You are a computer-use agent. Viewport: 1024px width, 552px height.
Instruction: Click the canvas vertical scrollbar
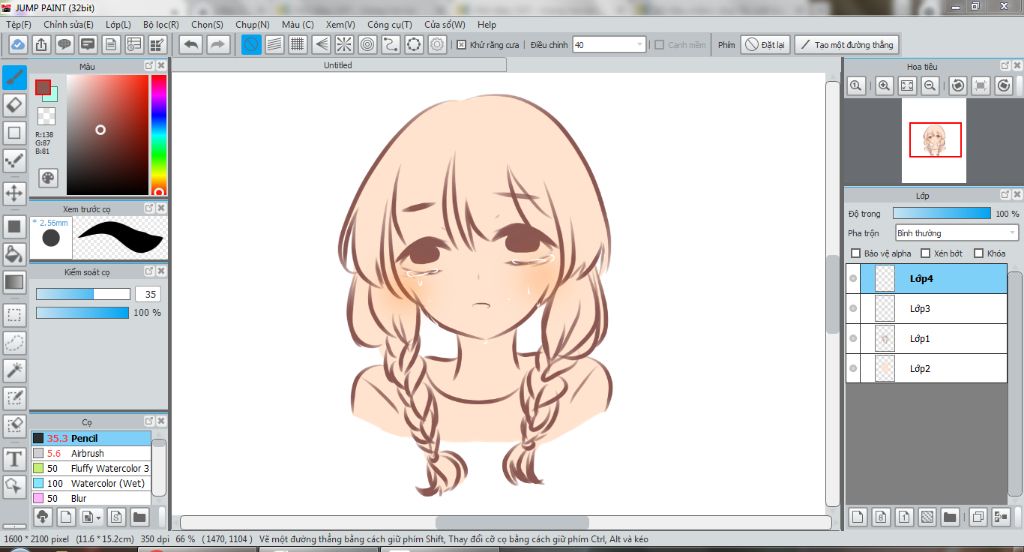tap(832, 294)
